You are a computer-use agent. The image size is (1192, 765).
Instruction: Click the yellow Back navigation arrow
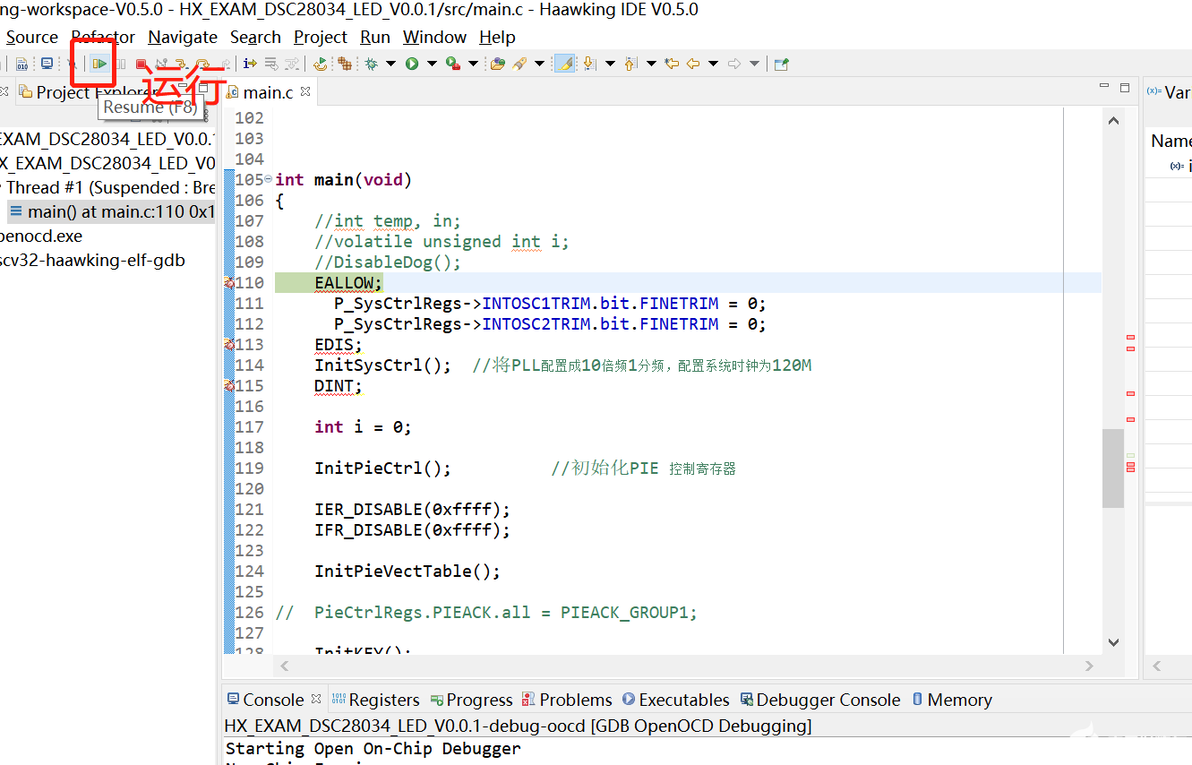point(693,64)
